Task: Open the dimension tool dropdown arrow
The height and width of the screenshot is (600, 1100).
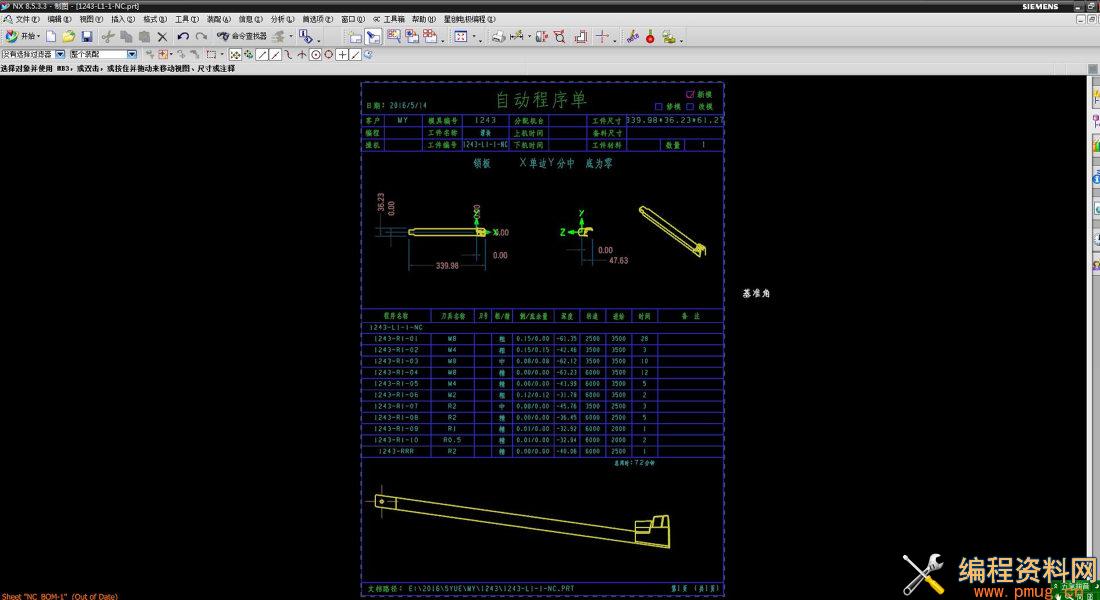Action: pyautogui.click(x=529, y=36)
